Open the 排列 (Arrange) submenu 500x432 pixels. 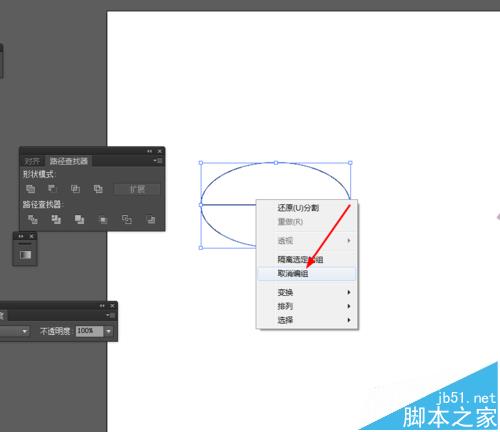coord(307,306)
